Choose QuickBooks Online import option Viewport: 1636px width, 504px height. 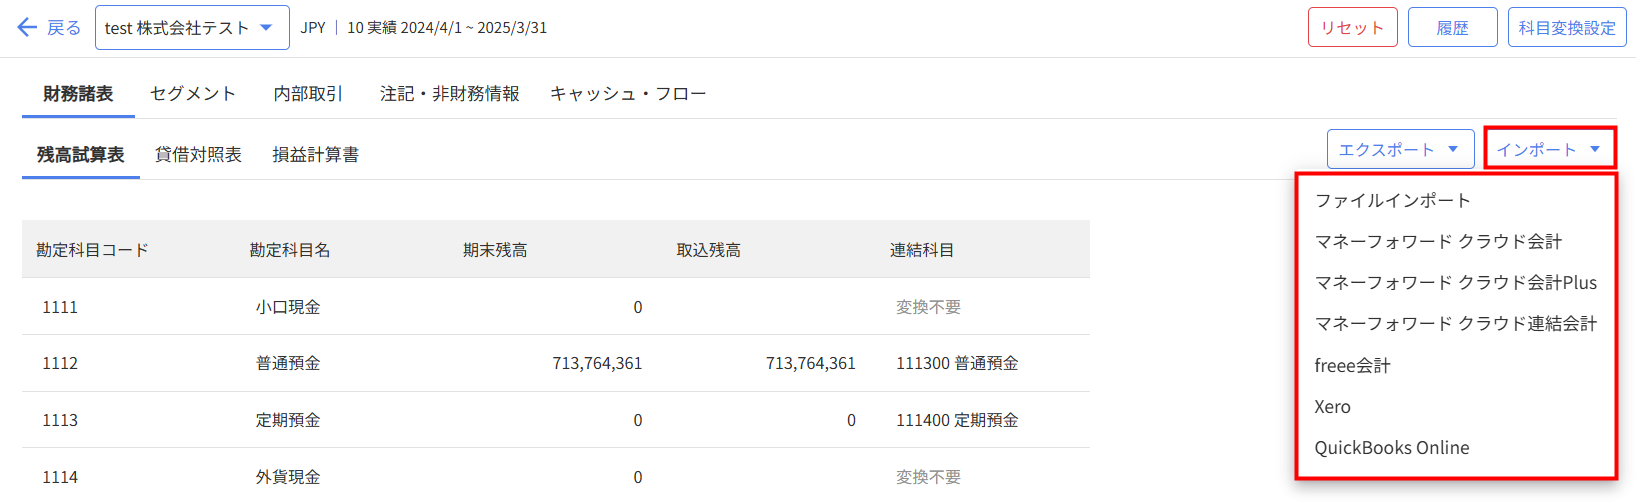[x=1391, y=448]
